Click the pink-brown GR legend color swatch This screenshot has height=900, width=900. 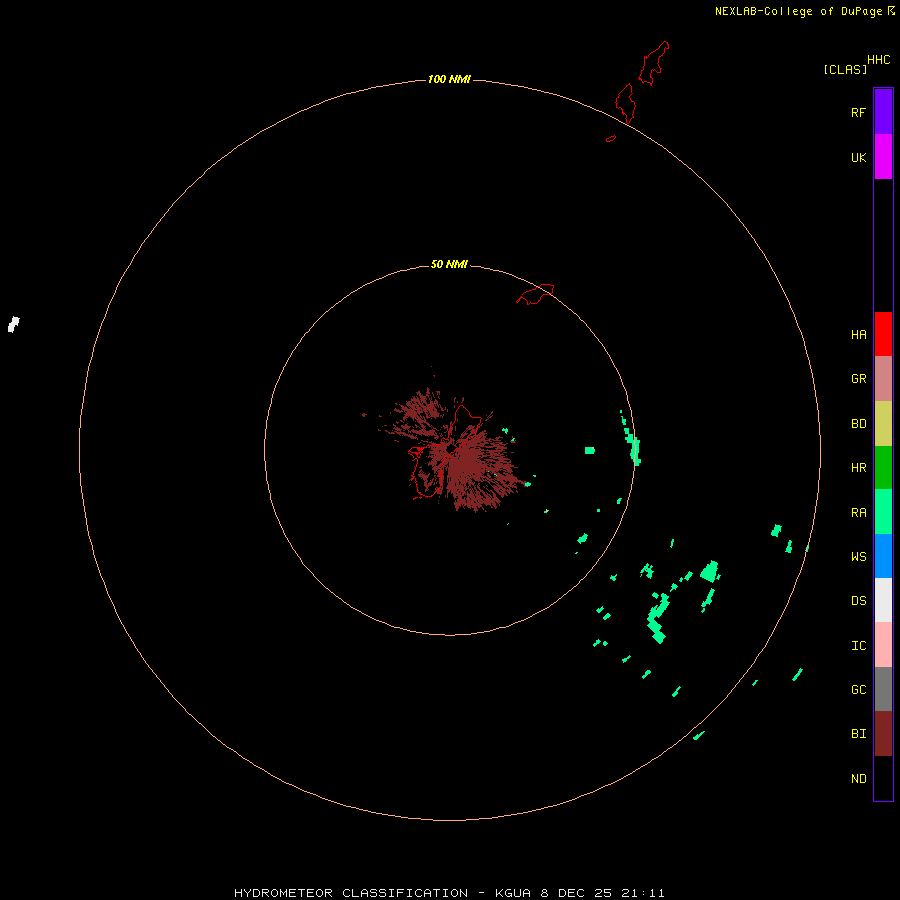883,379
